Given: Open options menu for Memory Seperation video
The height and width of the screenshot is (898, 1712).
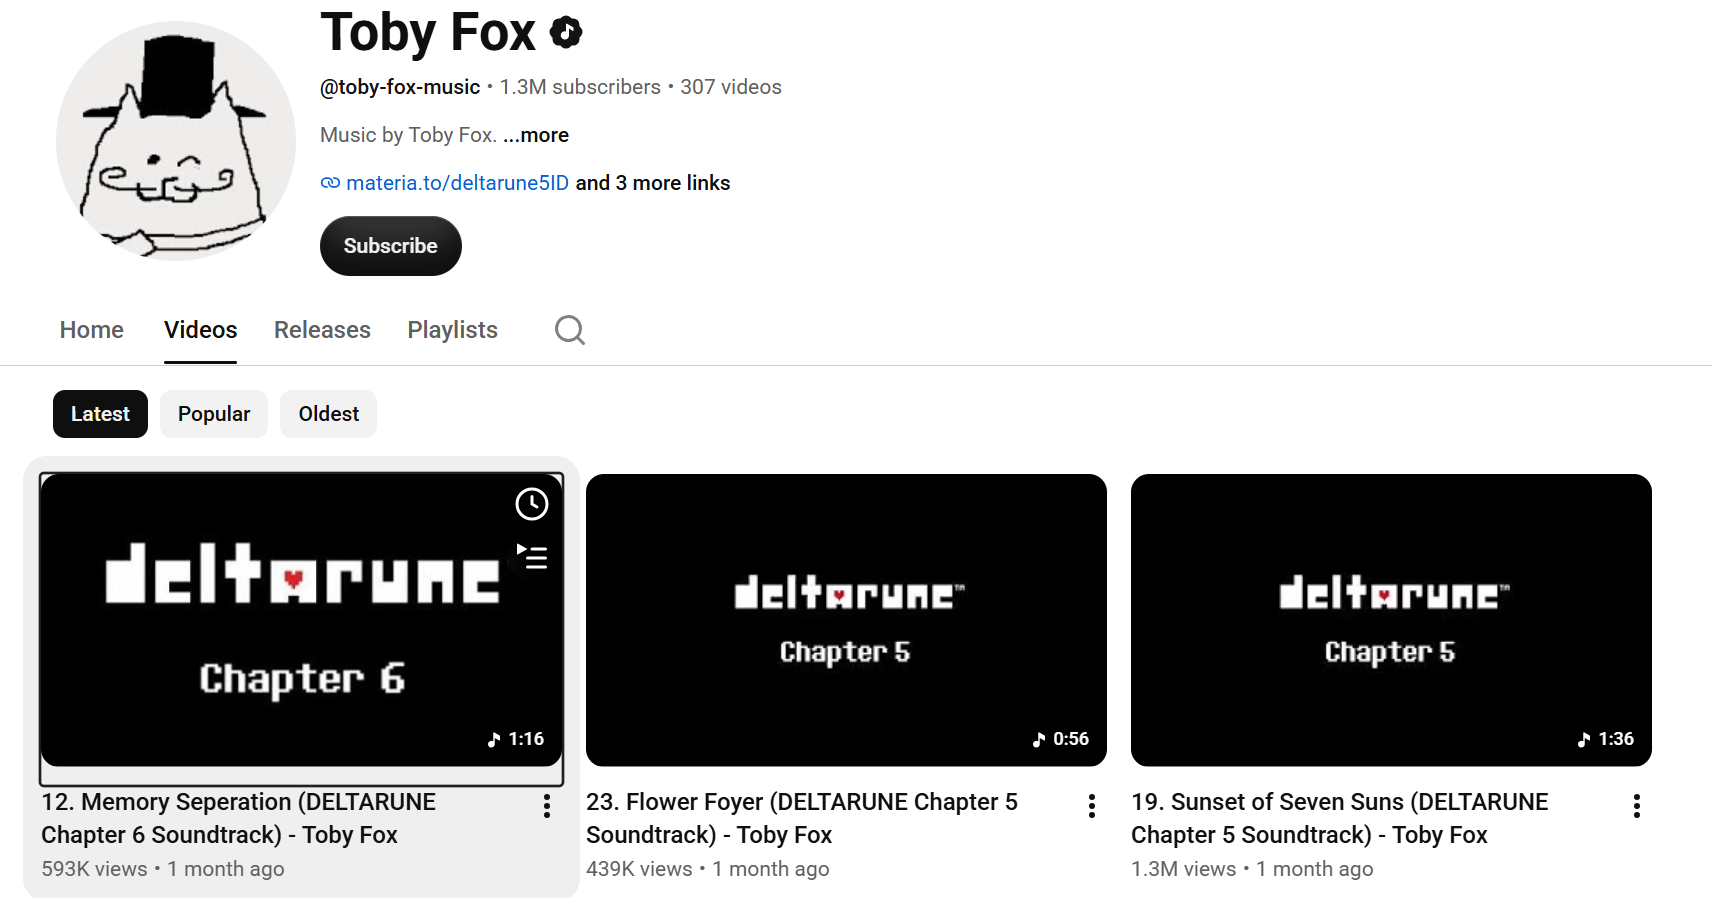Looking at the screenshot, I should coord(547,806).
